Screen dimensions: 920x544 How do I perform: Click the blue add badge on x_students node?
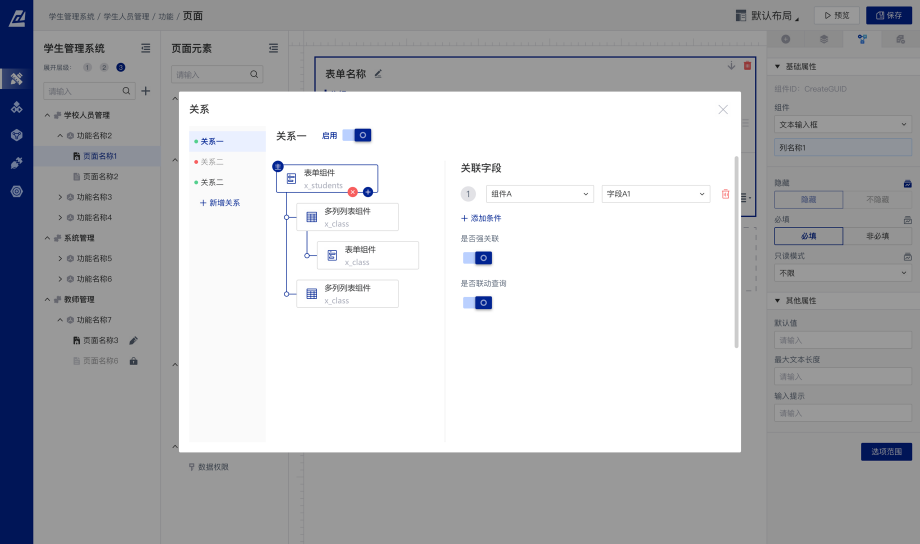click(368, 190)
